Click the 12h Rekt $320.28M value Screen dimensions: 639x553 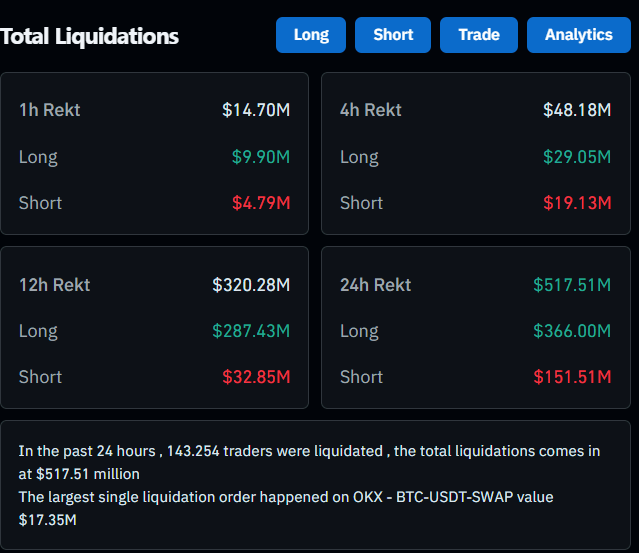[x=251, y=285]
